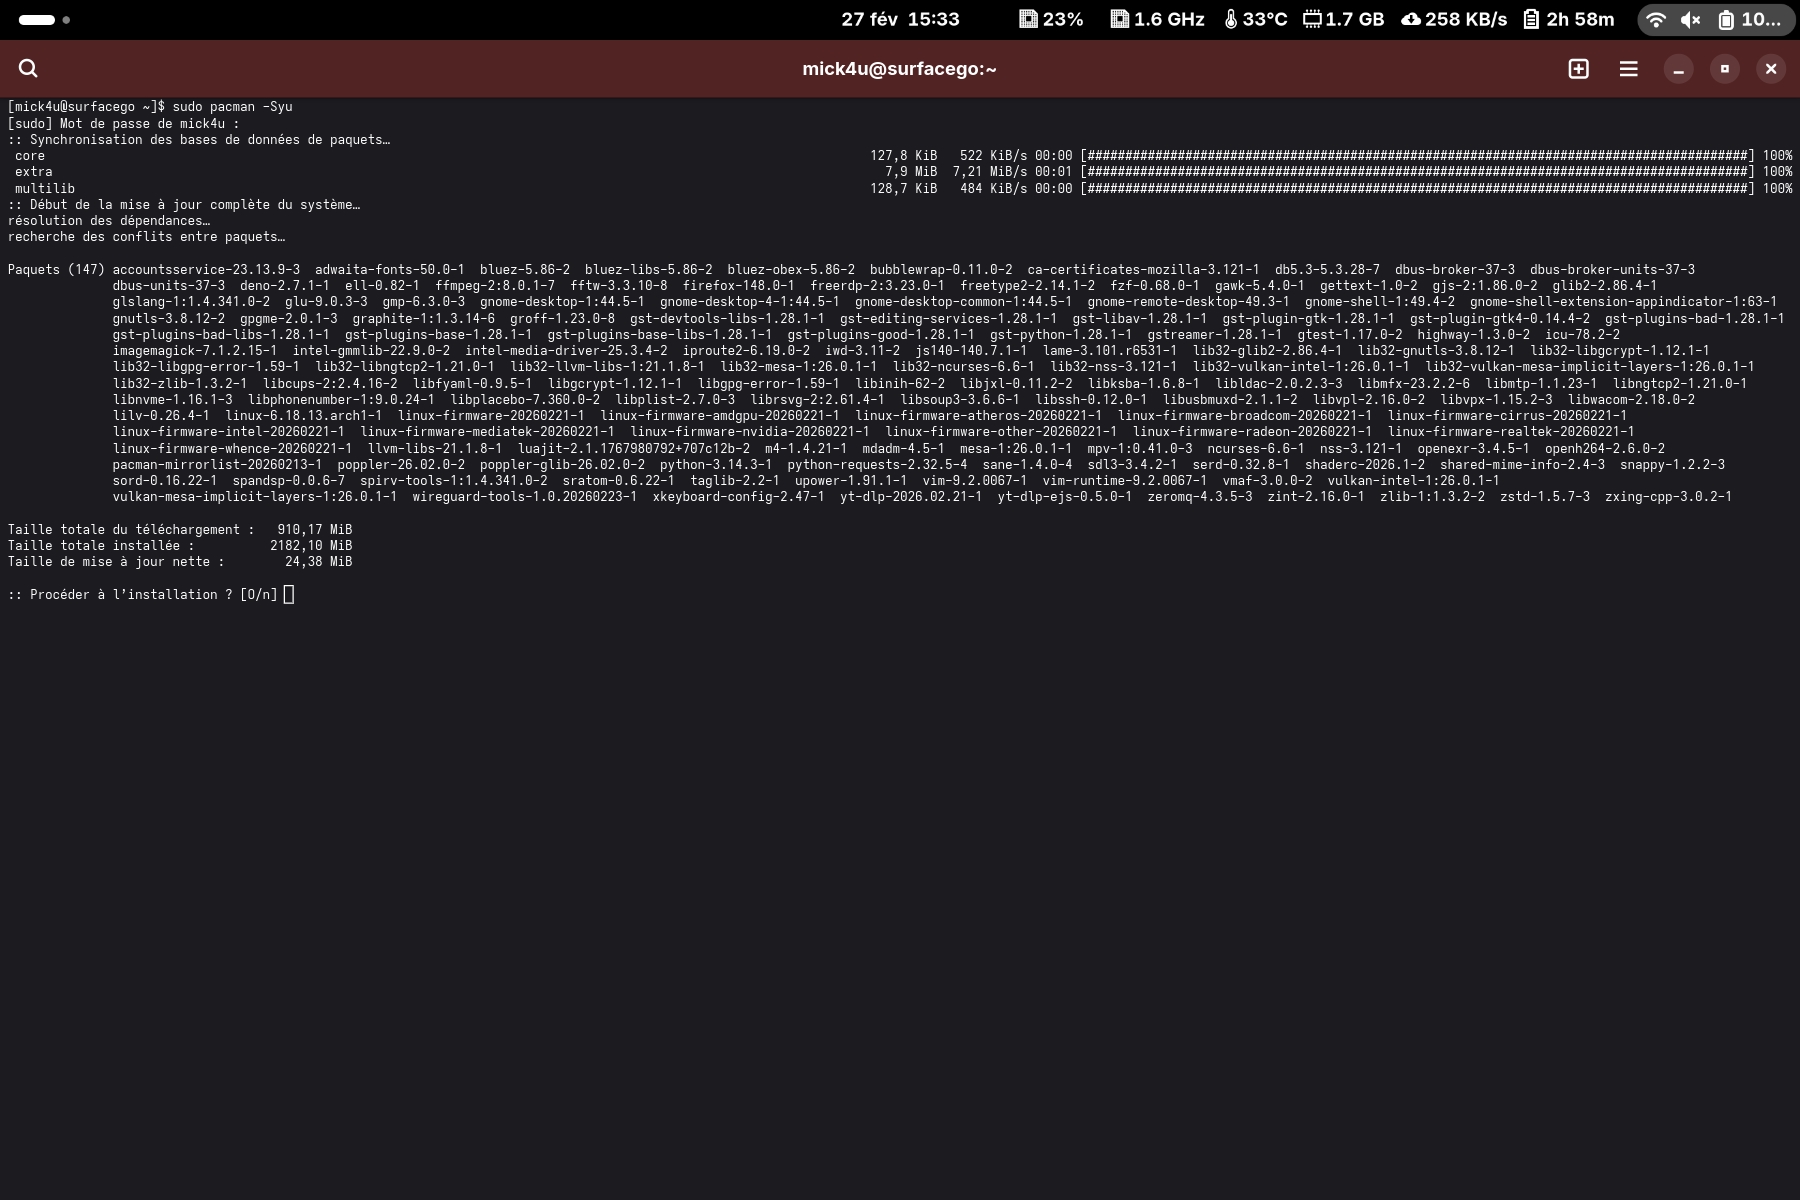The height and width of the screenshot is (1200, 1800).
Task: Open the activities workspace indicator
Action: point(44,19)
